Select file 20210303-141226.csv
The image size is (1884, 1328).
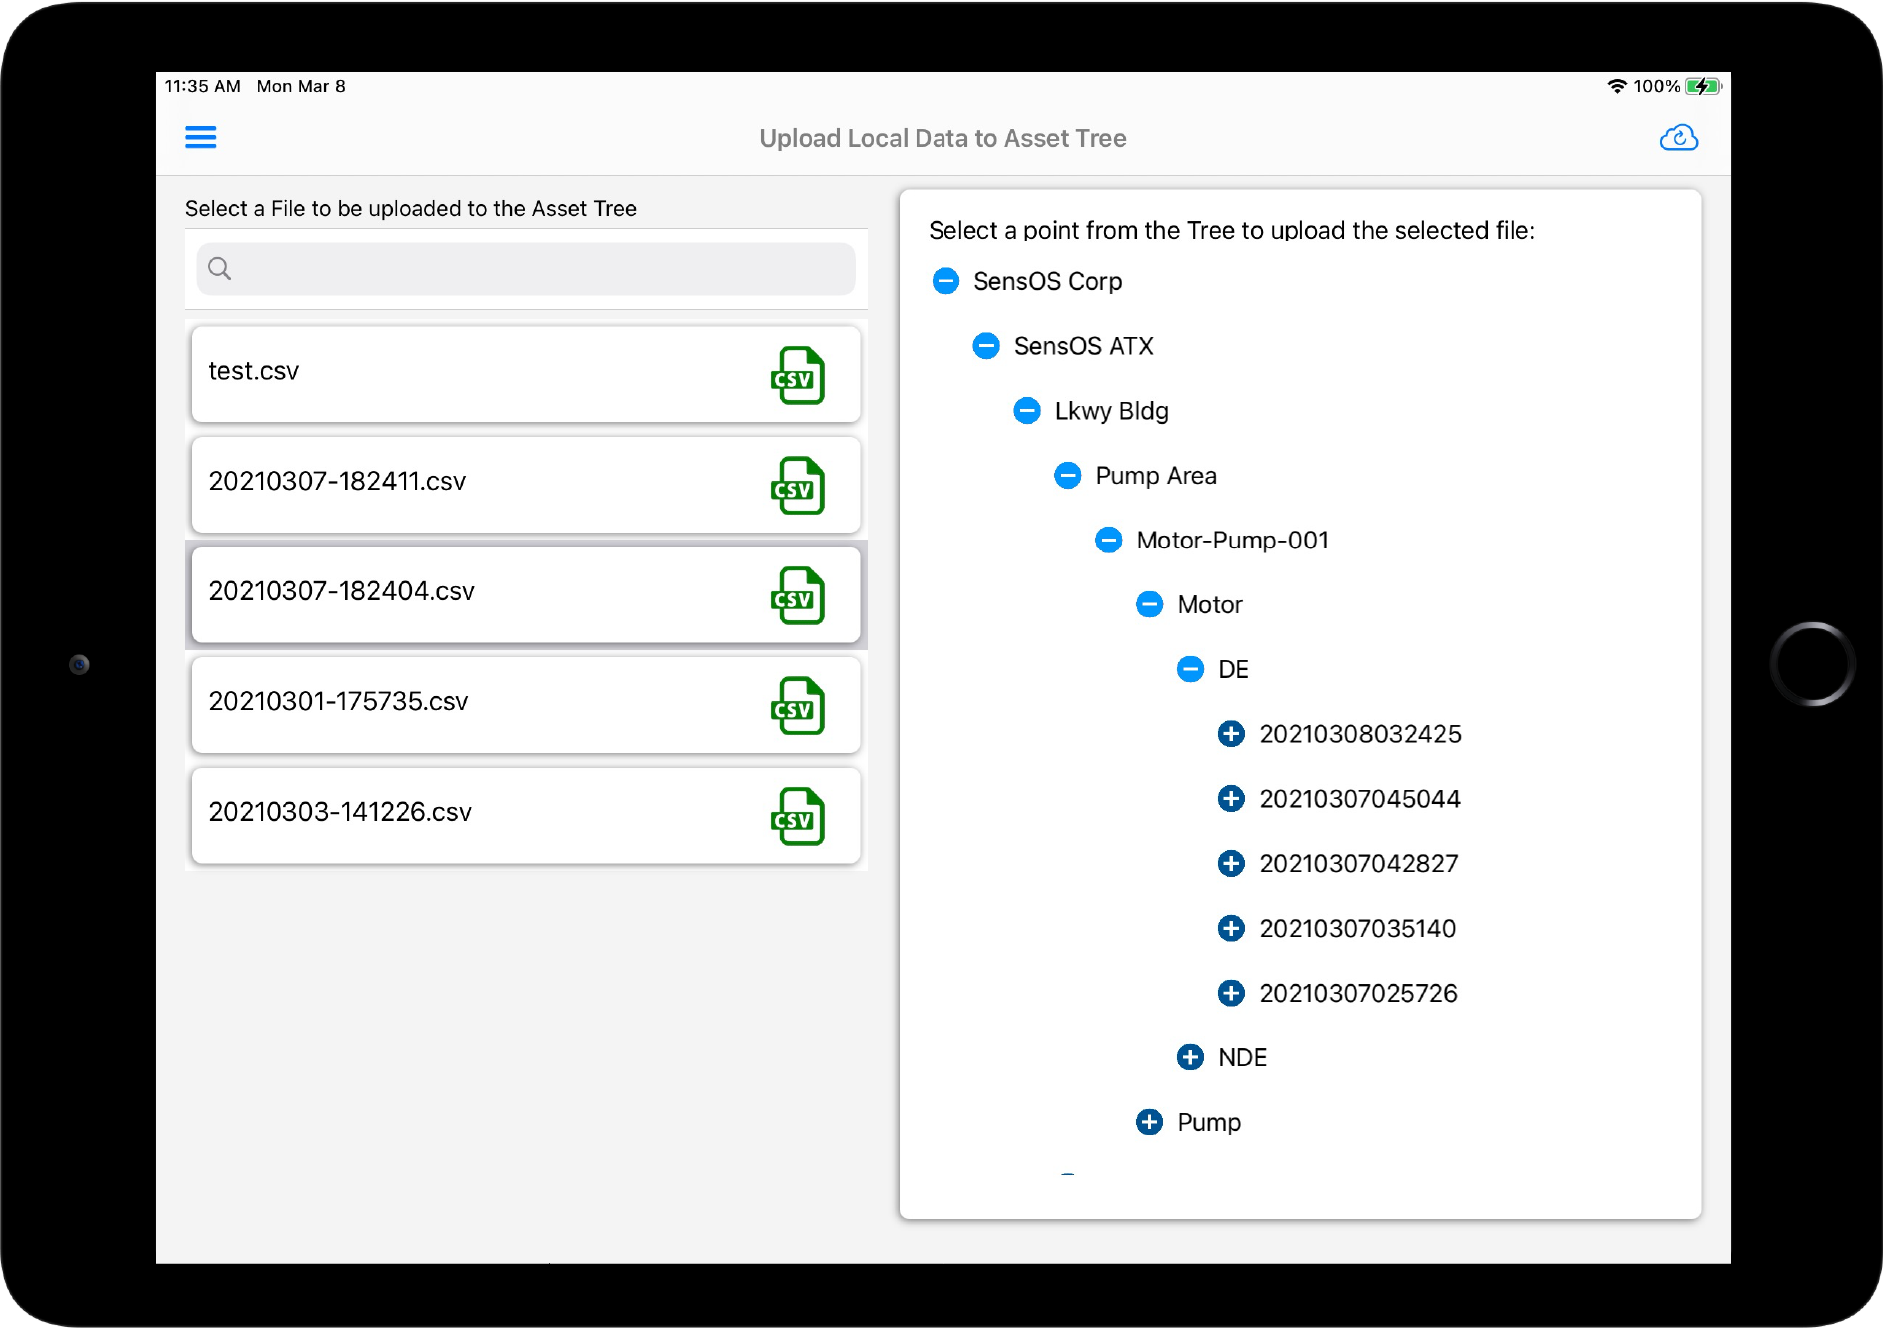526,815
